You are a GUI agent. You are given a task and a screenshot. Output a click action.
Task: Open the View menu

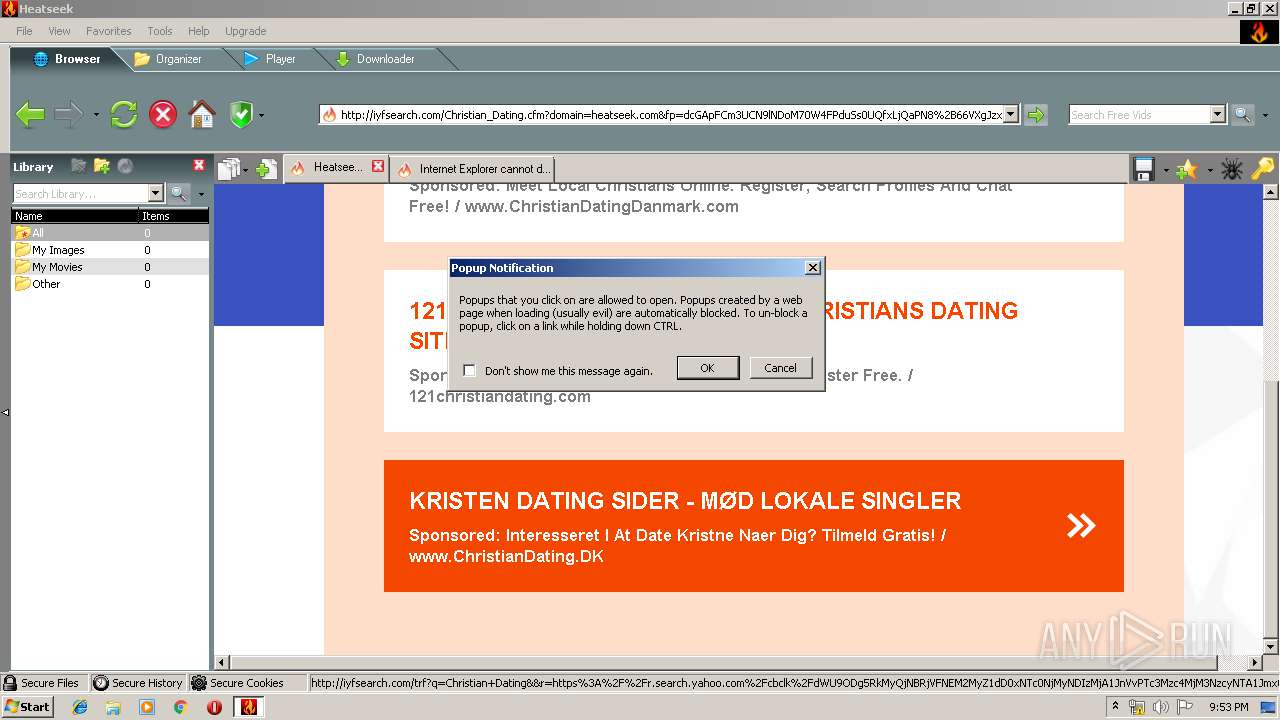[x=59, y=31]
